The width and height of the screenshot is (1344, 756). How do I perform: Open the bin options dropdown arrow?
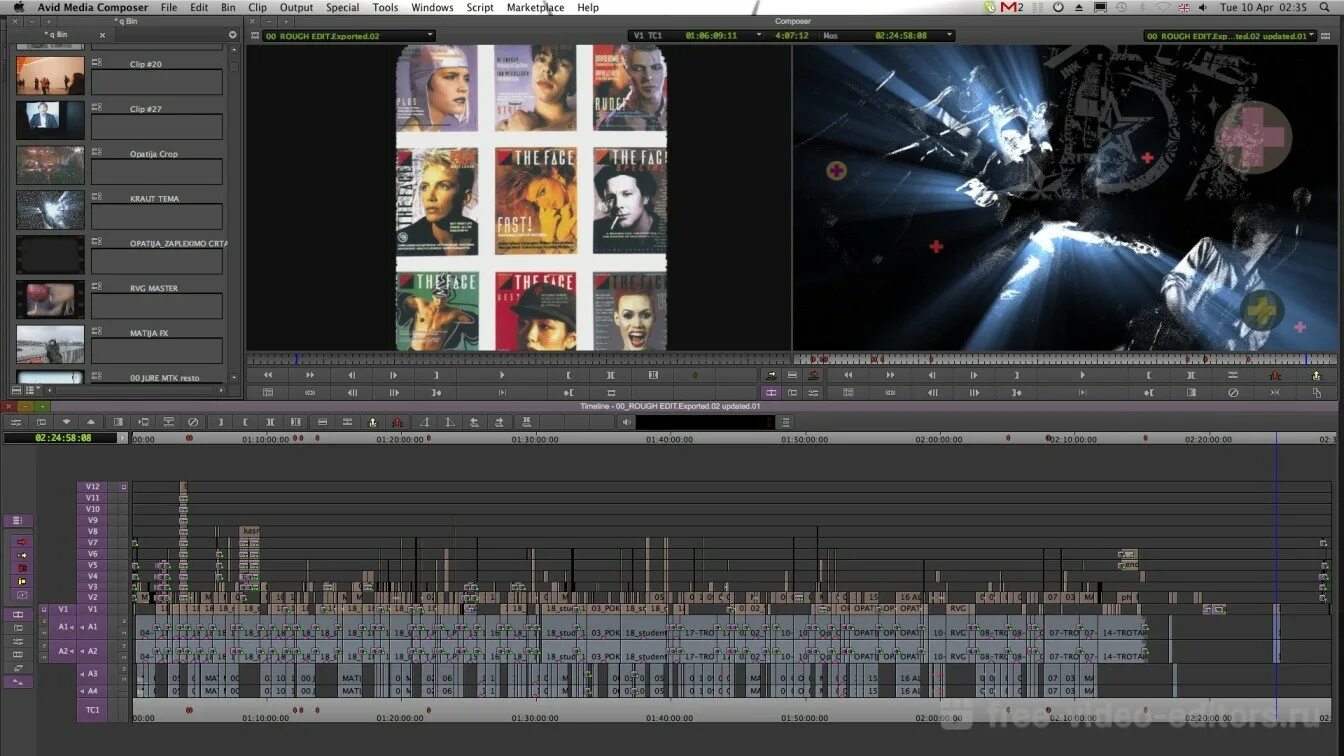click(233, 34)
